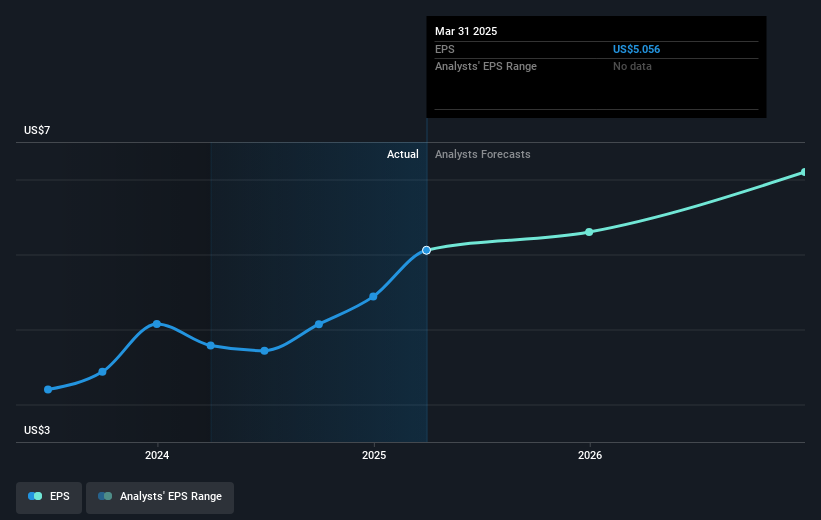Toggle the Analysts' EPS Range legend
Viewport: 821px width, 520px height.
(160, 497)
